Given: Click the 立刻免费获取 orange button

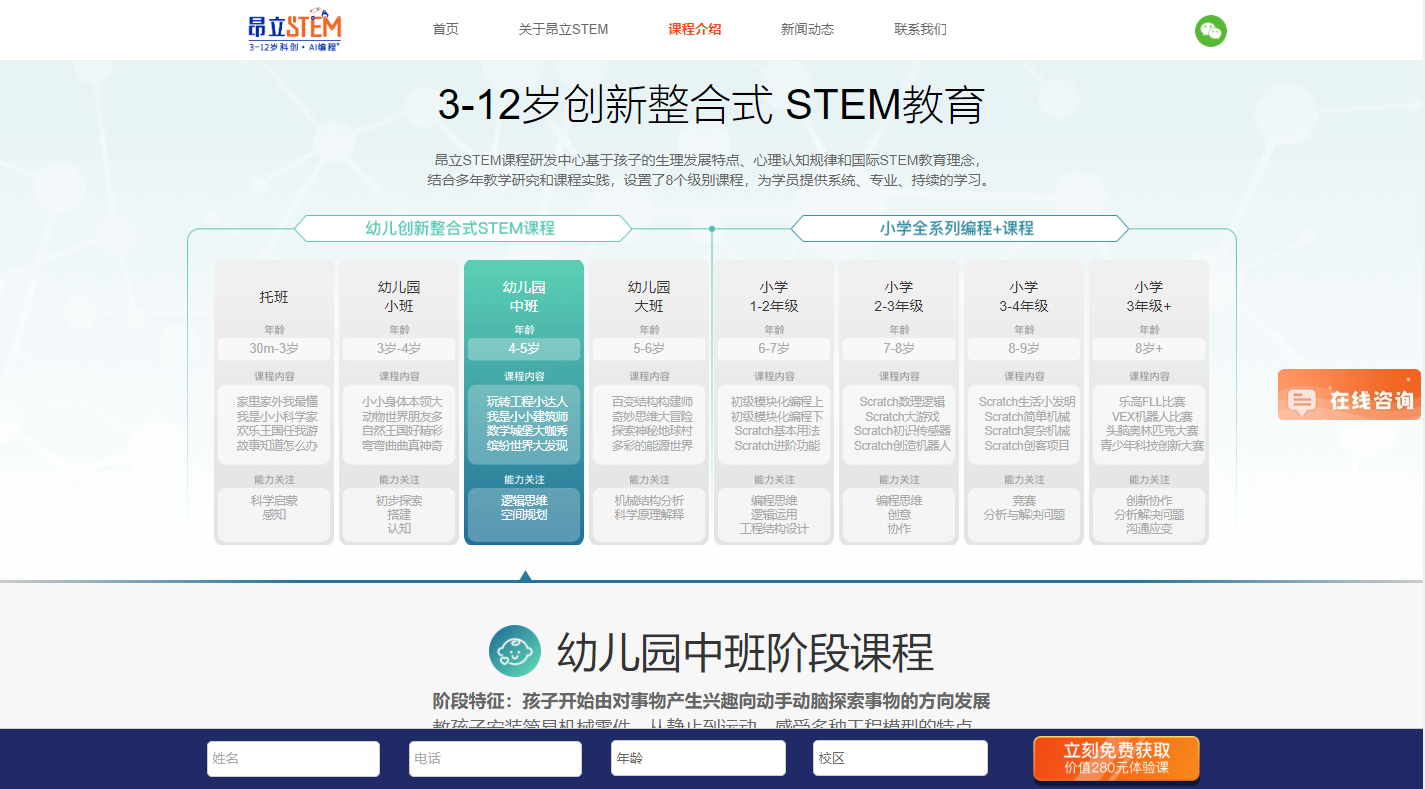Looking at the screenshot, I should click(x=1116, y=759).
